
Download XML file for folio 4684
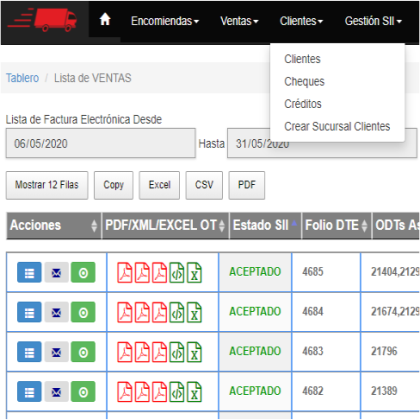click(177, 313)
